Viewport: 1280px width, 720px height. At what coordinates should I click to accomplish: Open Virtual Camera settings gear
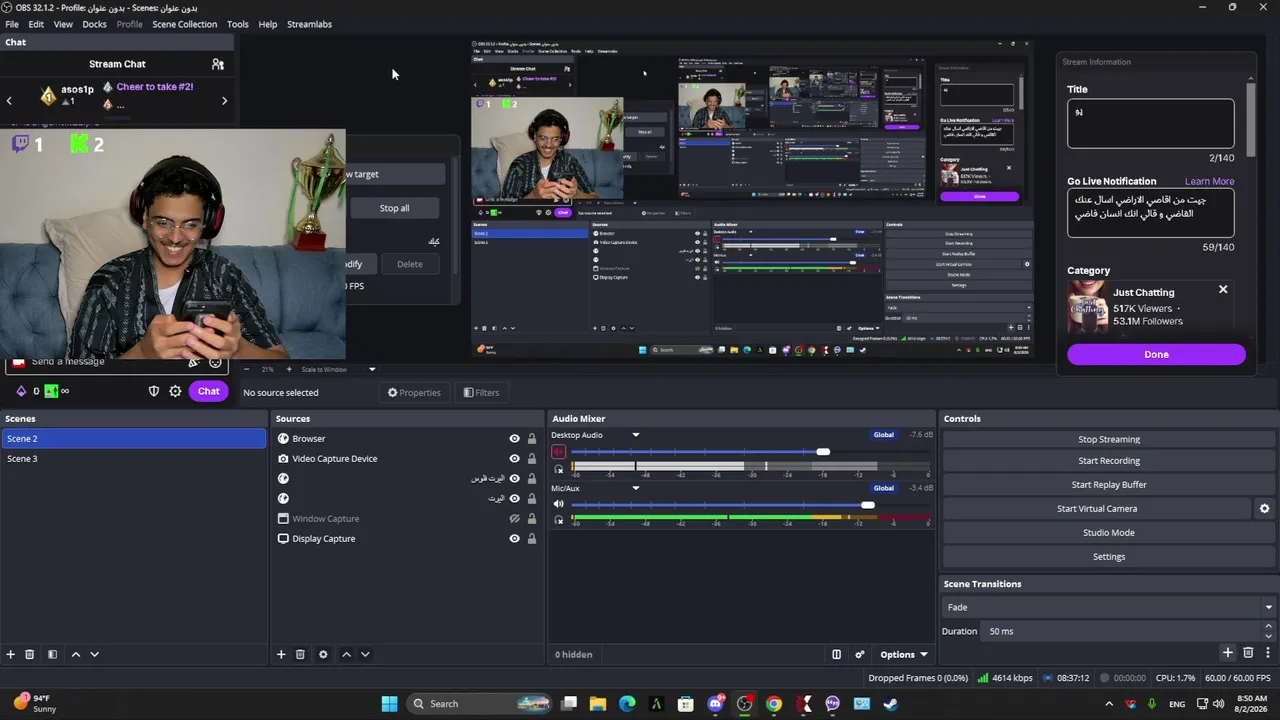click(1264, 508)
